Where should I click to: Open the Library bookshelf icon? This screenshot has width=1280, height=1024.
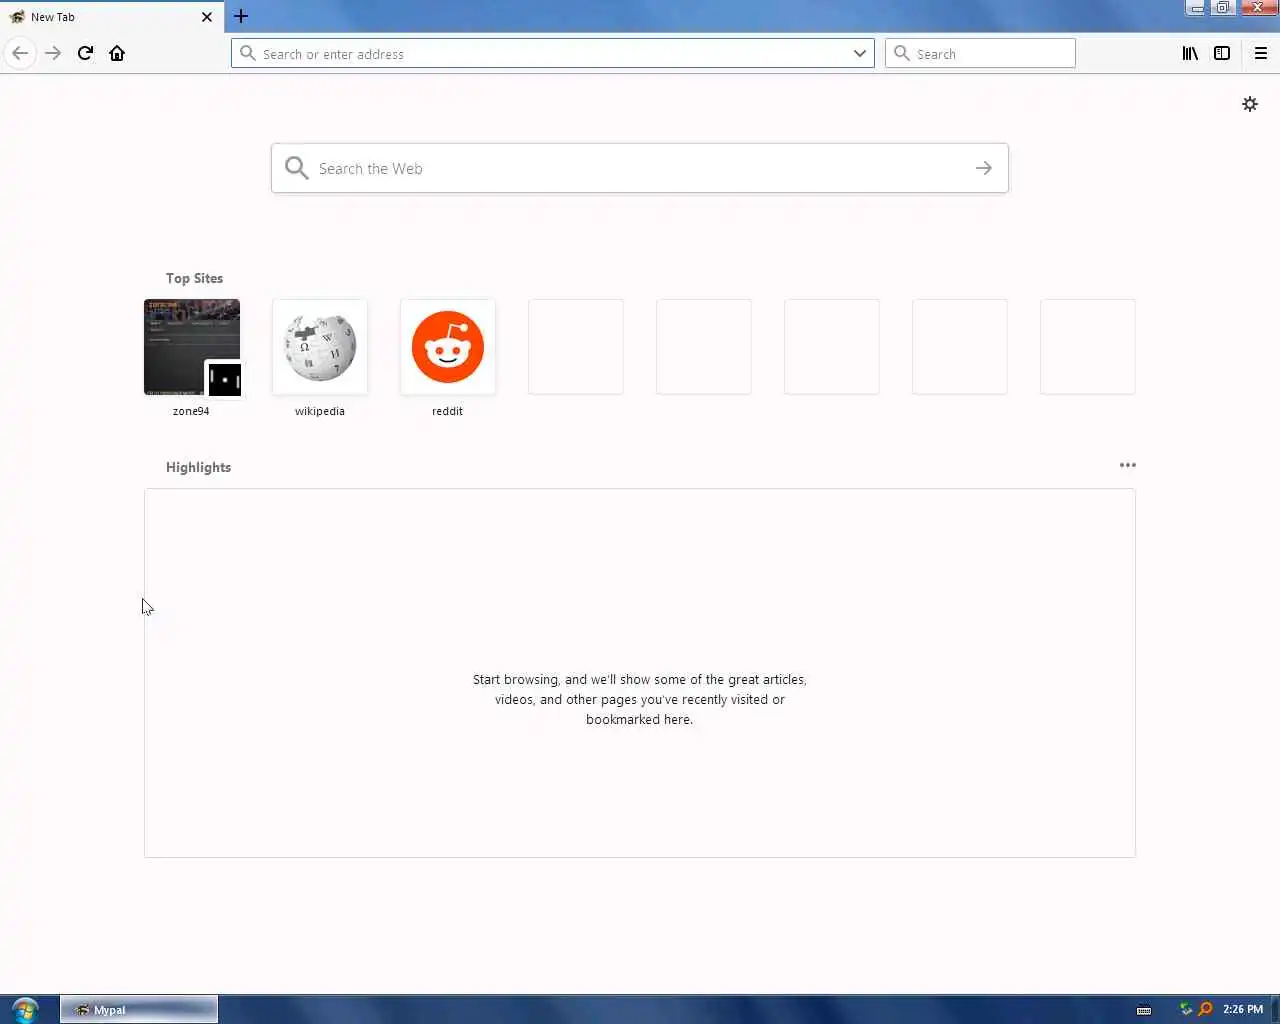pos(1190,53)
